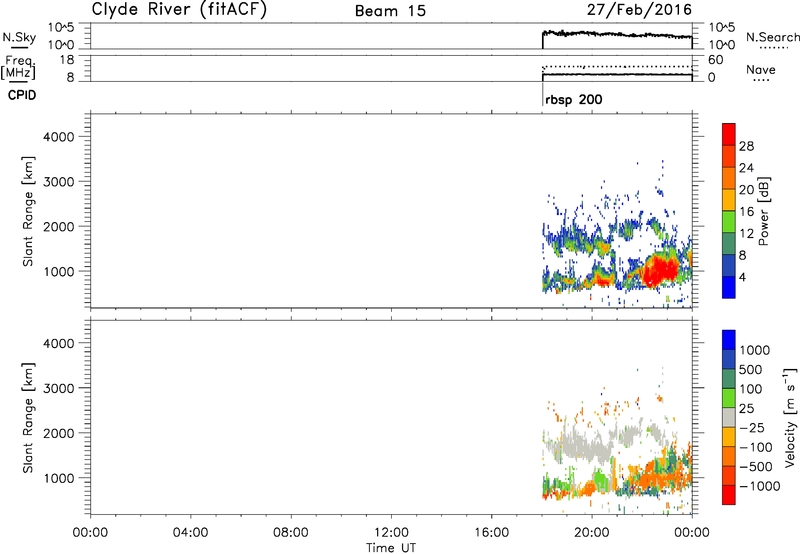Click the '16:00' time tick label
Screen dimensions: 800x554
pyautogui.click(x=491, y=533)
